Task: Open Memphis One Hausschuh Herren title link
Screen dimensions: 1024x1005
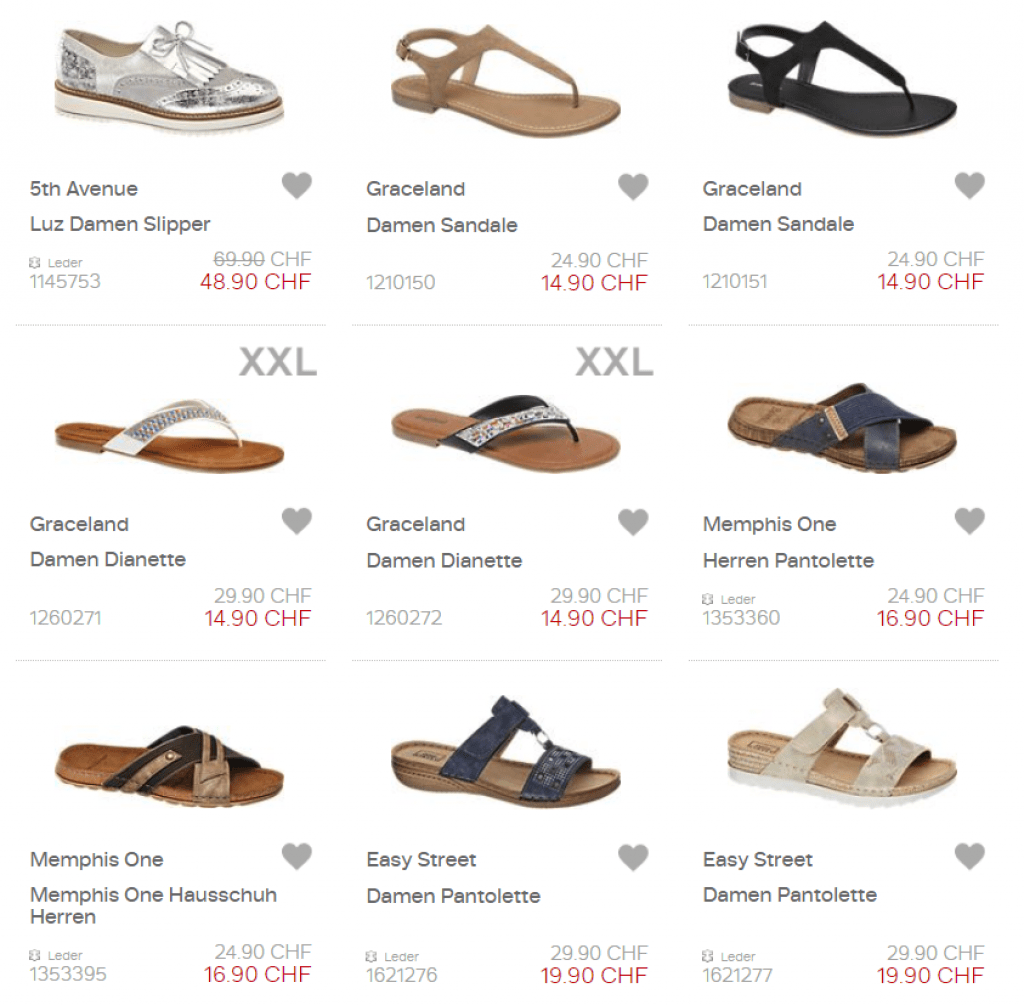Action: 153,906
